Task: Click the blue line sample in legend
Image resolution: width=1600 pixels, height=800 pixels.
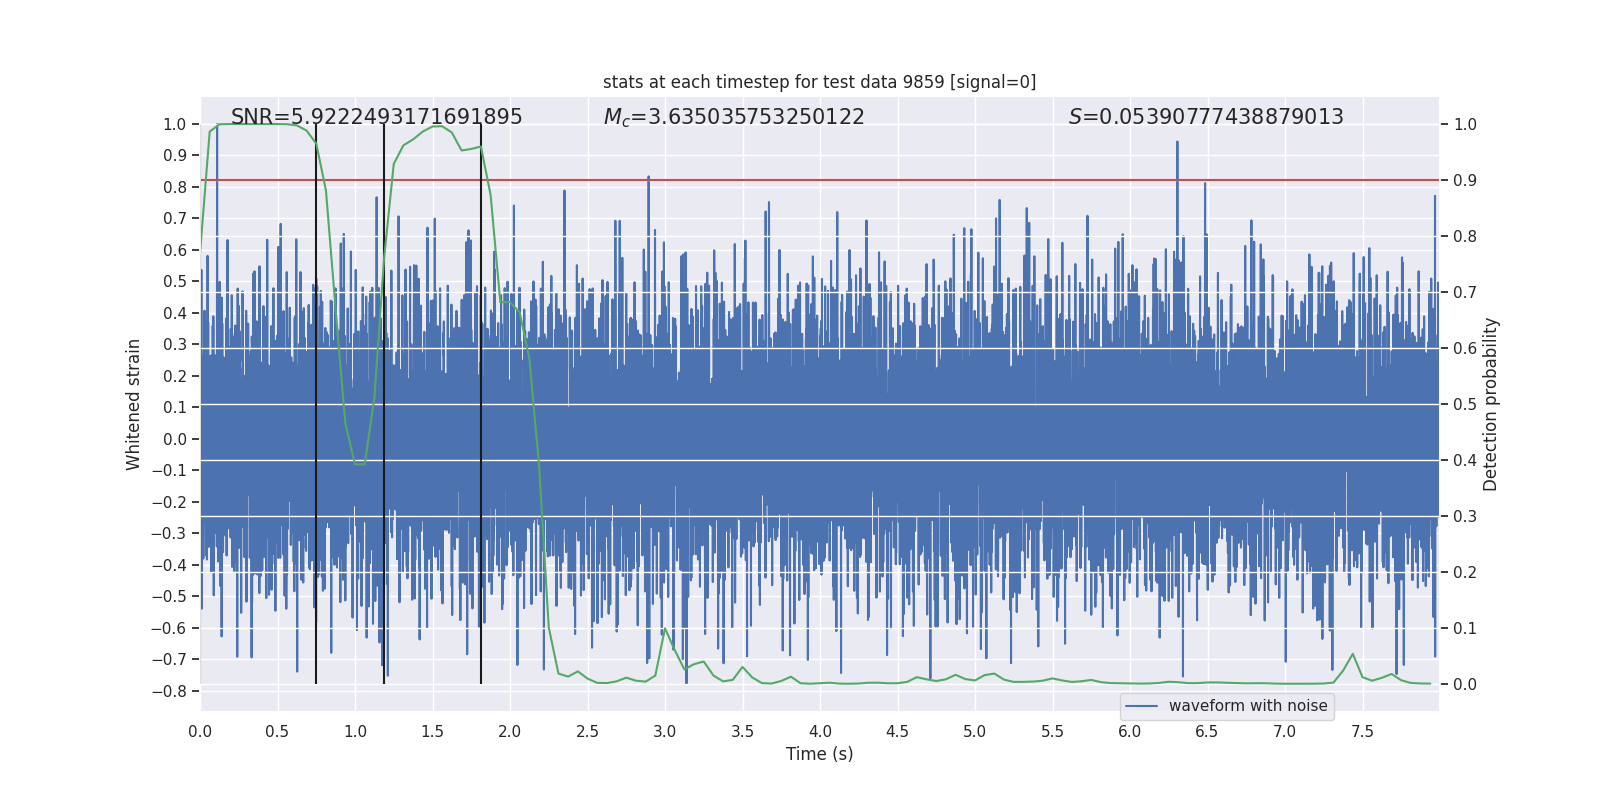Action: click(1141, 706)
